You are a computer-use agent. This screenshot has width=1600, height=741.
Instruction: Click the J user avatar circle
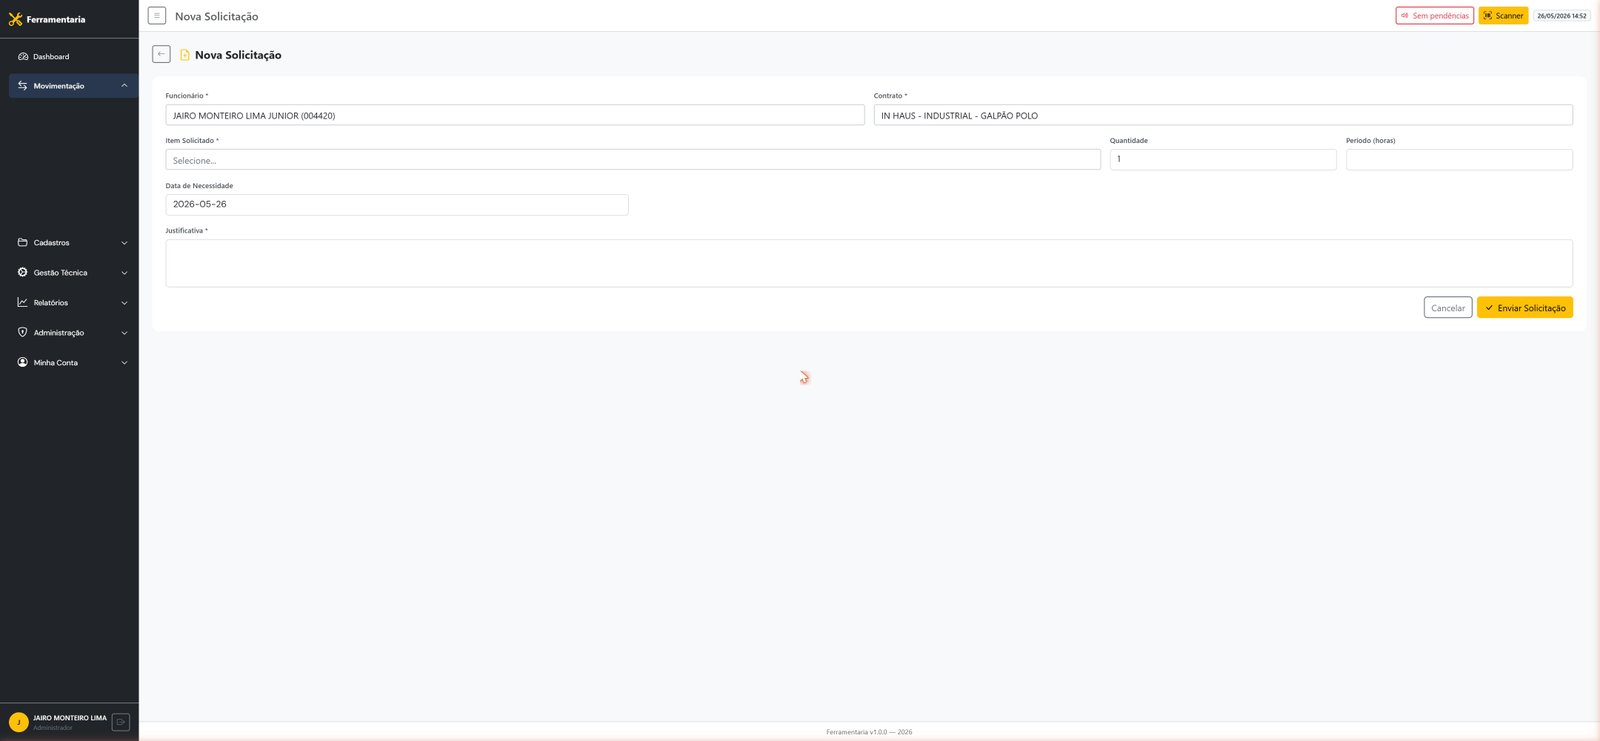pos(18,722)
